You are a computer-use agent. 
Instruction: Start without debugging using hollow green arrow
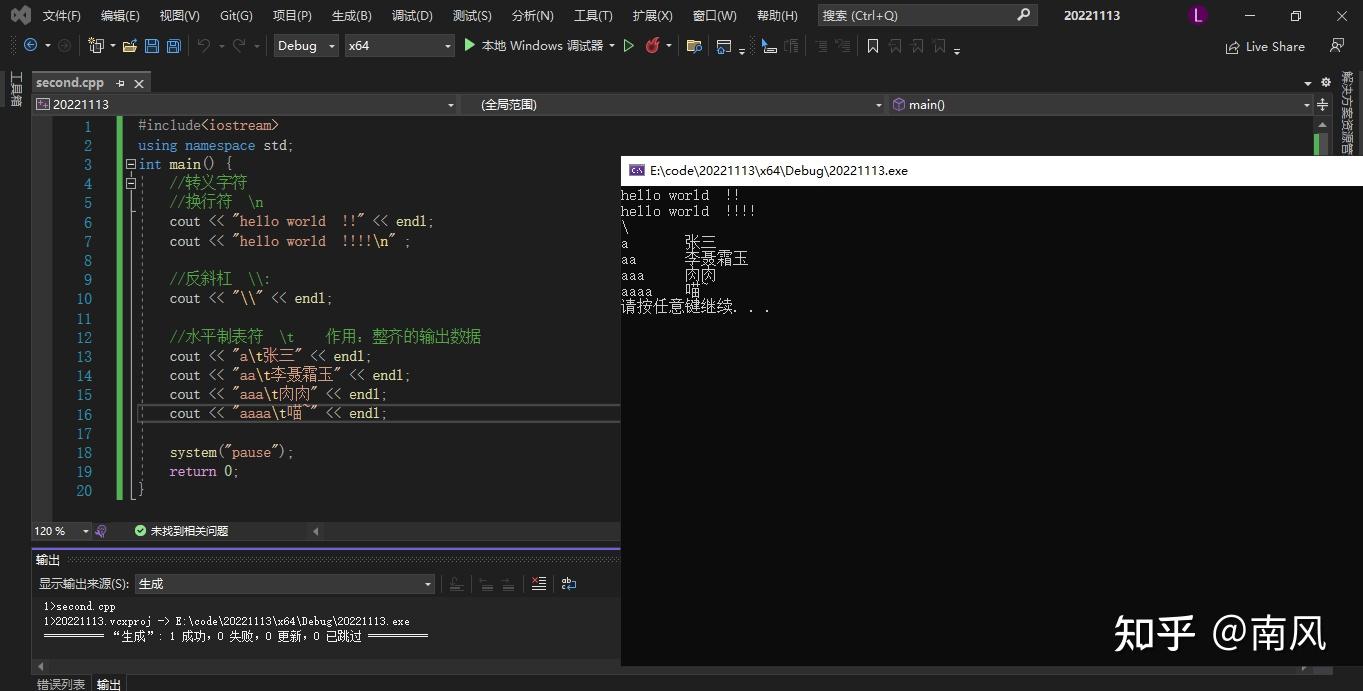(x=629, y=46)
